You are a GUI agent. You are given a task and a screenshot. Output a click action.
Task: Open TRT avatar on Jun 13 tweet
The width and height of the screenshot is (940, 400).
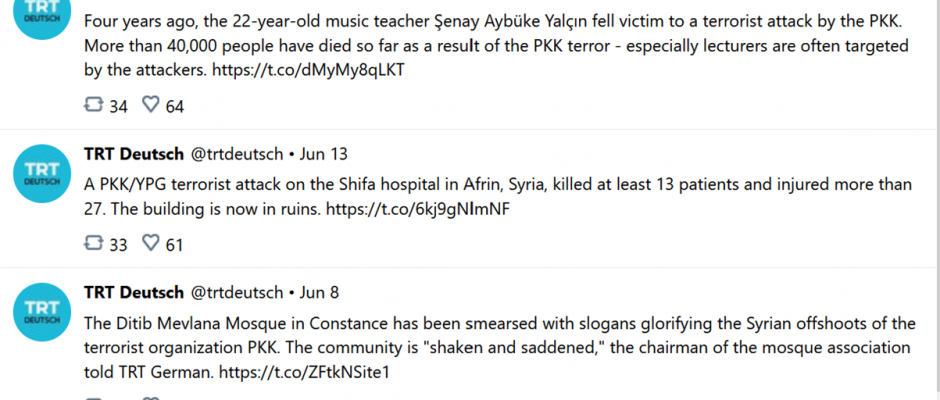(42, 173)
